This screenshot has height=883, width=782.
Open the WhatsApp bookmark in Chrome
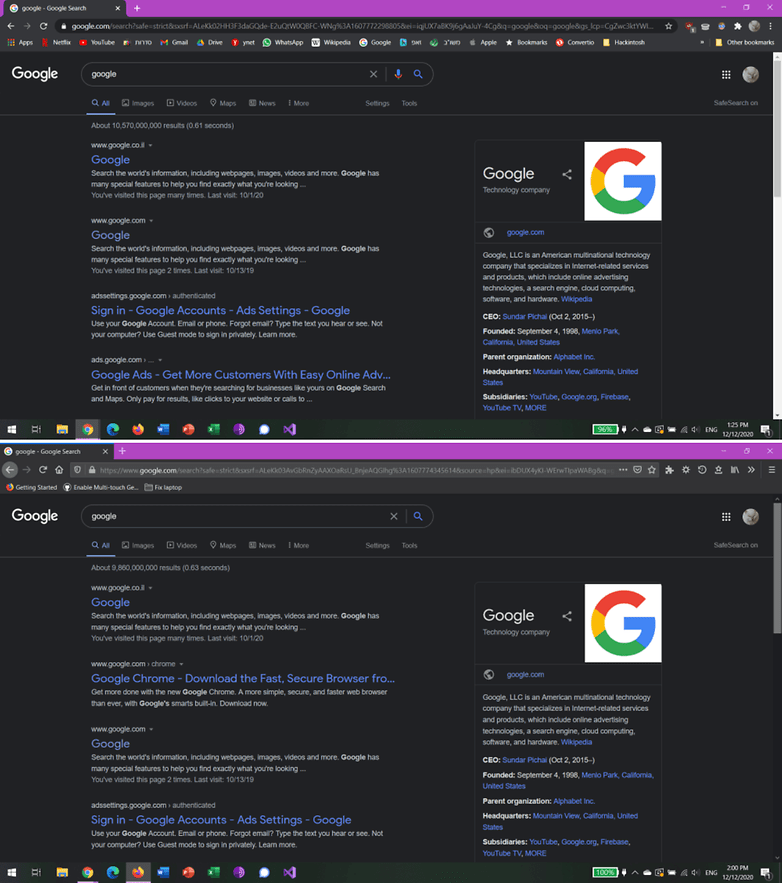point(283,42)
